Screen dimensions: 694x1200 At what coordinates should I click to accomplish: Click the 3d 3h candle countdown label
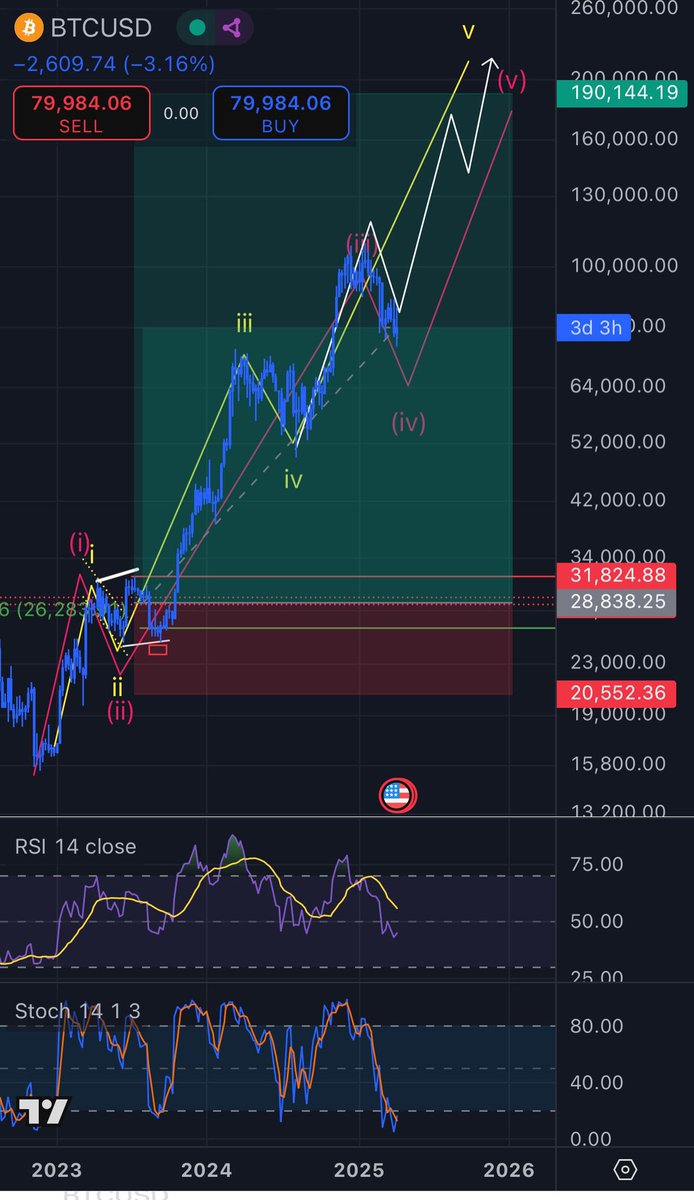click(x=594, y=326)
